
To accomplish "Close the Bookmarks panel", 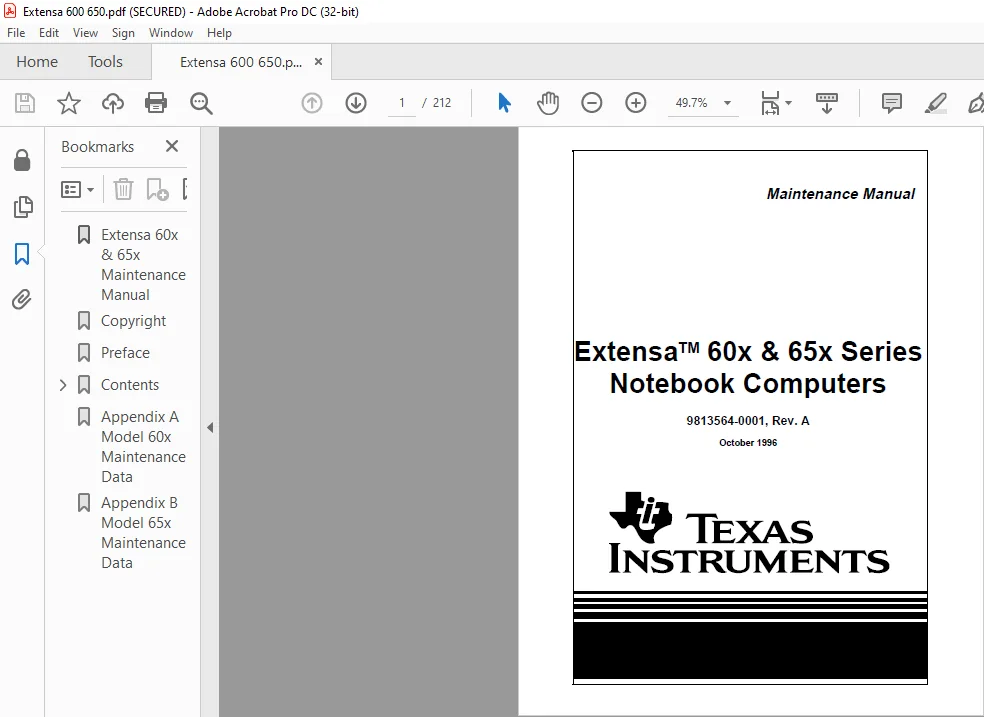I will click(x=172, y=146).
